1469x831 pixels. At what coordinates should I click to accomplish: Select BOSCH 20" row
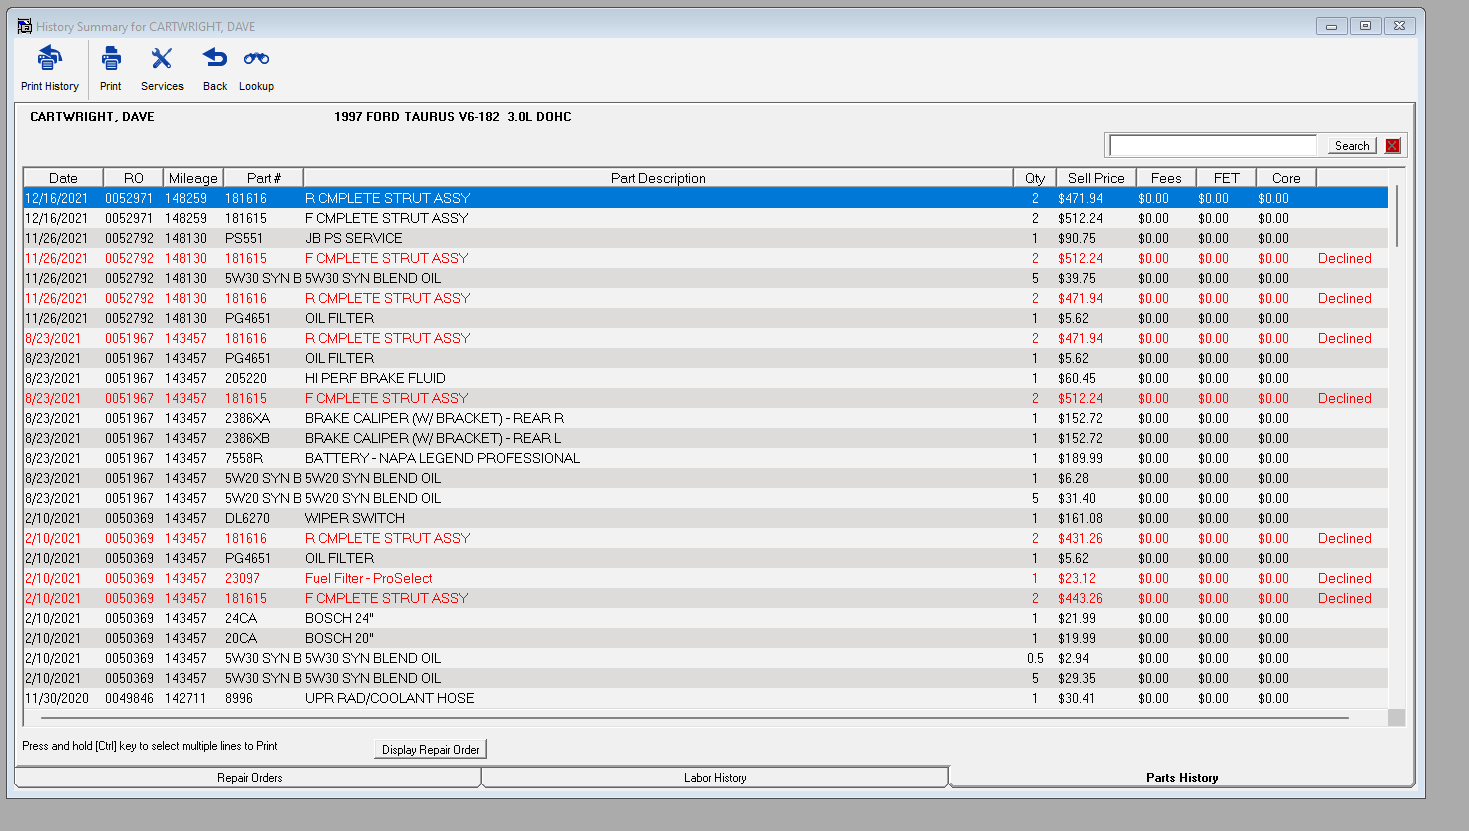[705, 638]
